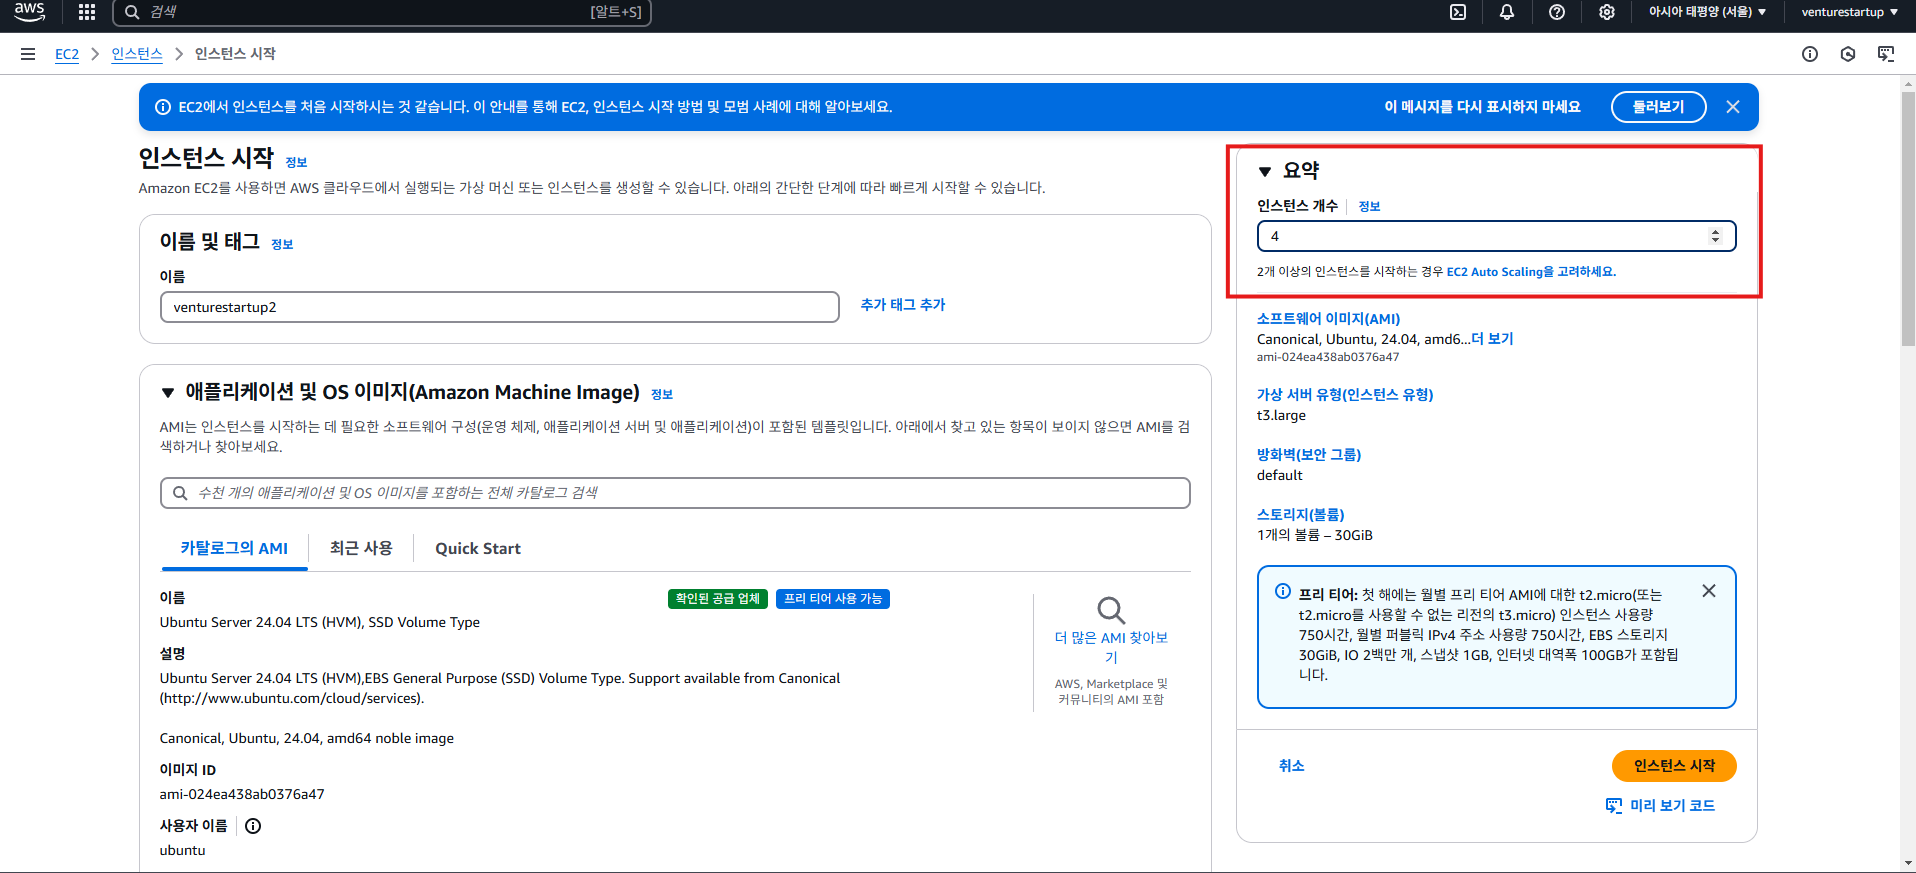Image resolution: width=1916 pixels, height=873 pixels.
Task: Click the magnifier icon for more AMIs
Action: (1111, 610)
